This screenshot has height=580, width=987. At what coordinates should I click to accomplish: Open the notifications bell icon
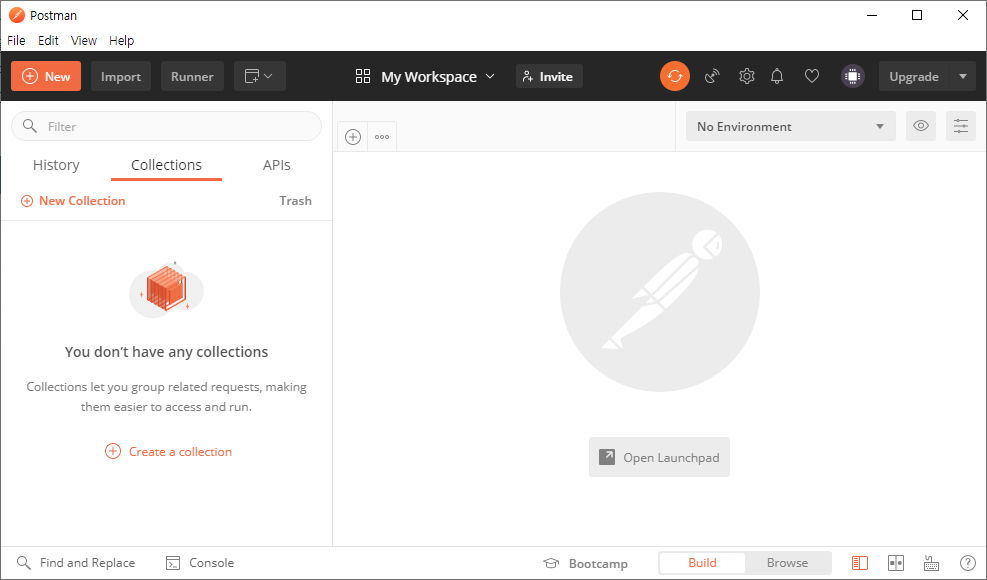tap(777, 76)
